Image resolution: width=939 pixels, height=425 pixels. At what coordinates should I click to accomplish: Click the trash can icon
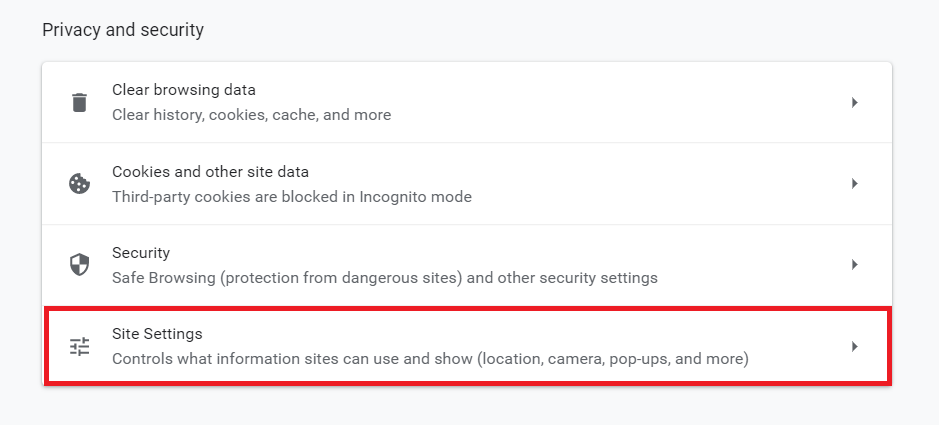[x=79, y=102]
